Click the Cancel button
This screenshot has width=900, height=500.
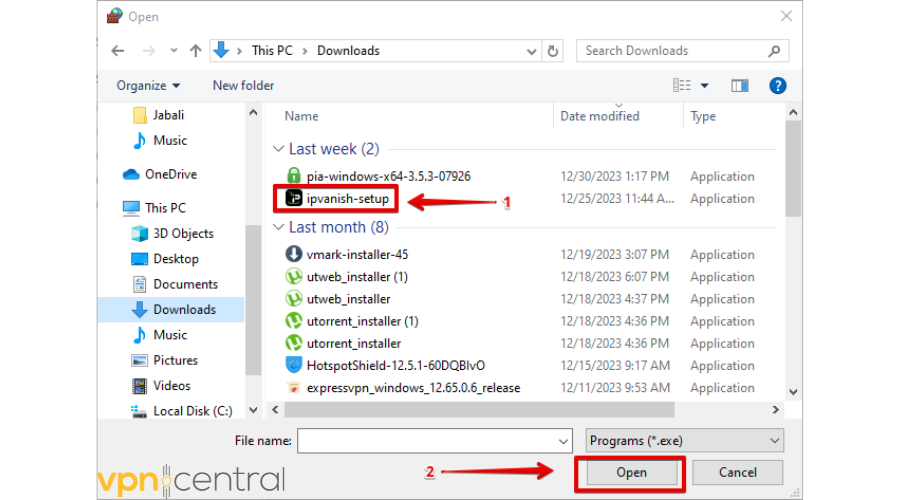point(737,473)
